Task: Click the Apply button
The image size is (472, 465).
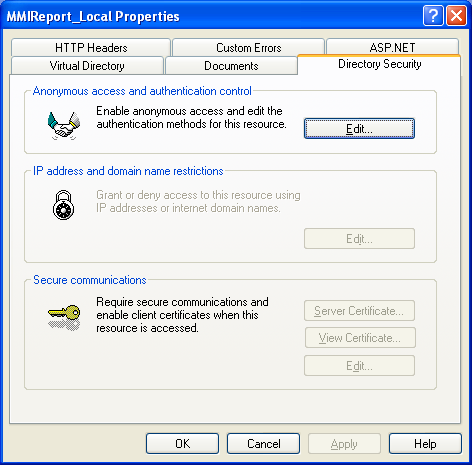Action: point(344,444)
